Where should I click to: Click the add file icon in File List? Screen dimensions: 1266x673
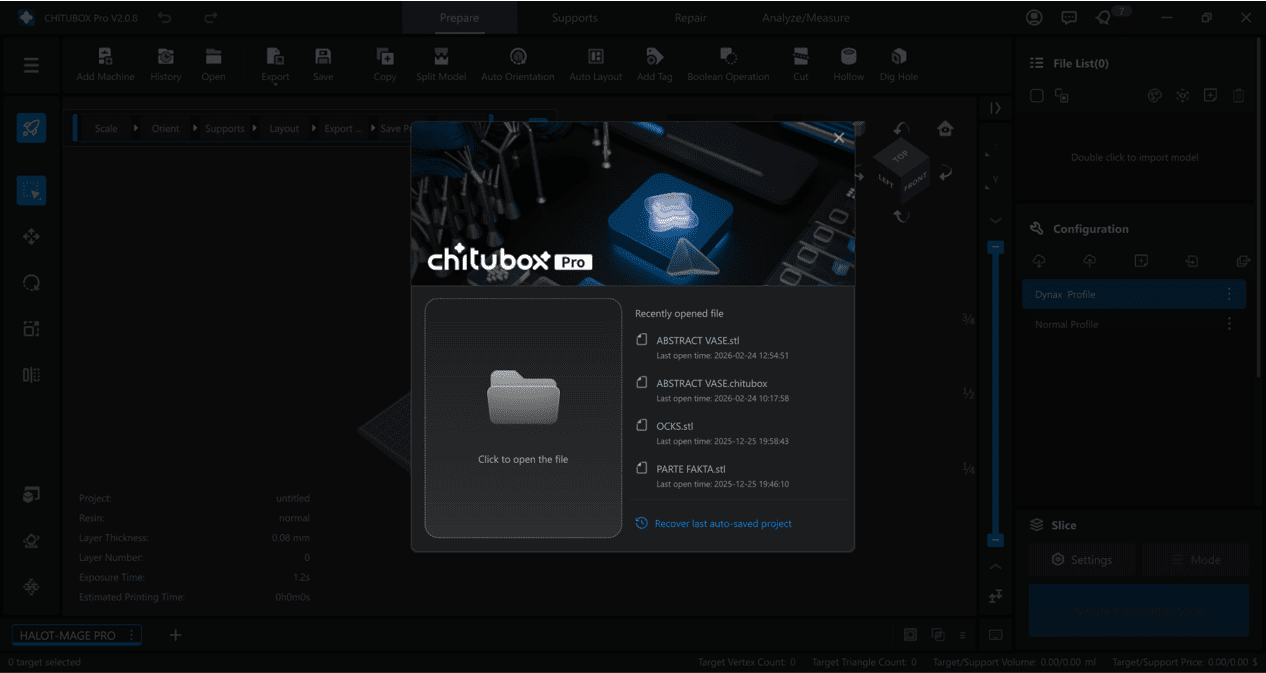pyautogui.click(x=1210, y=96)
